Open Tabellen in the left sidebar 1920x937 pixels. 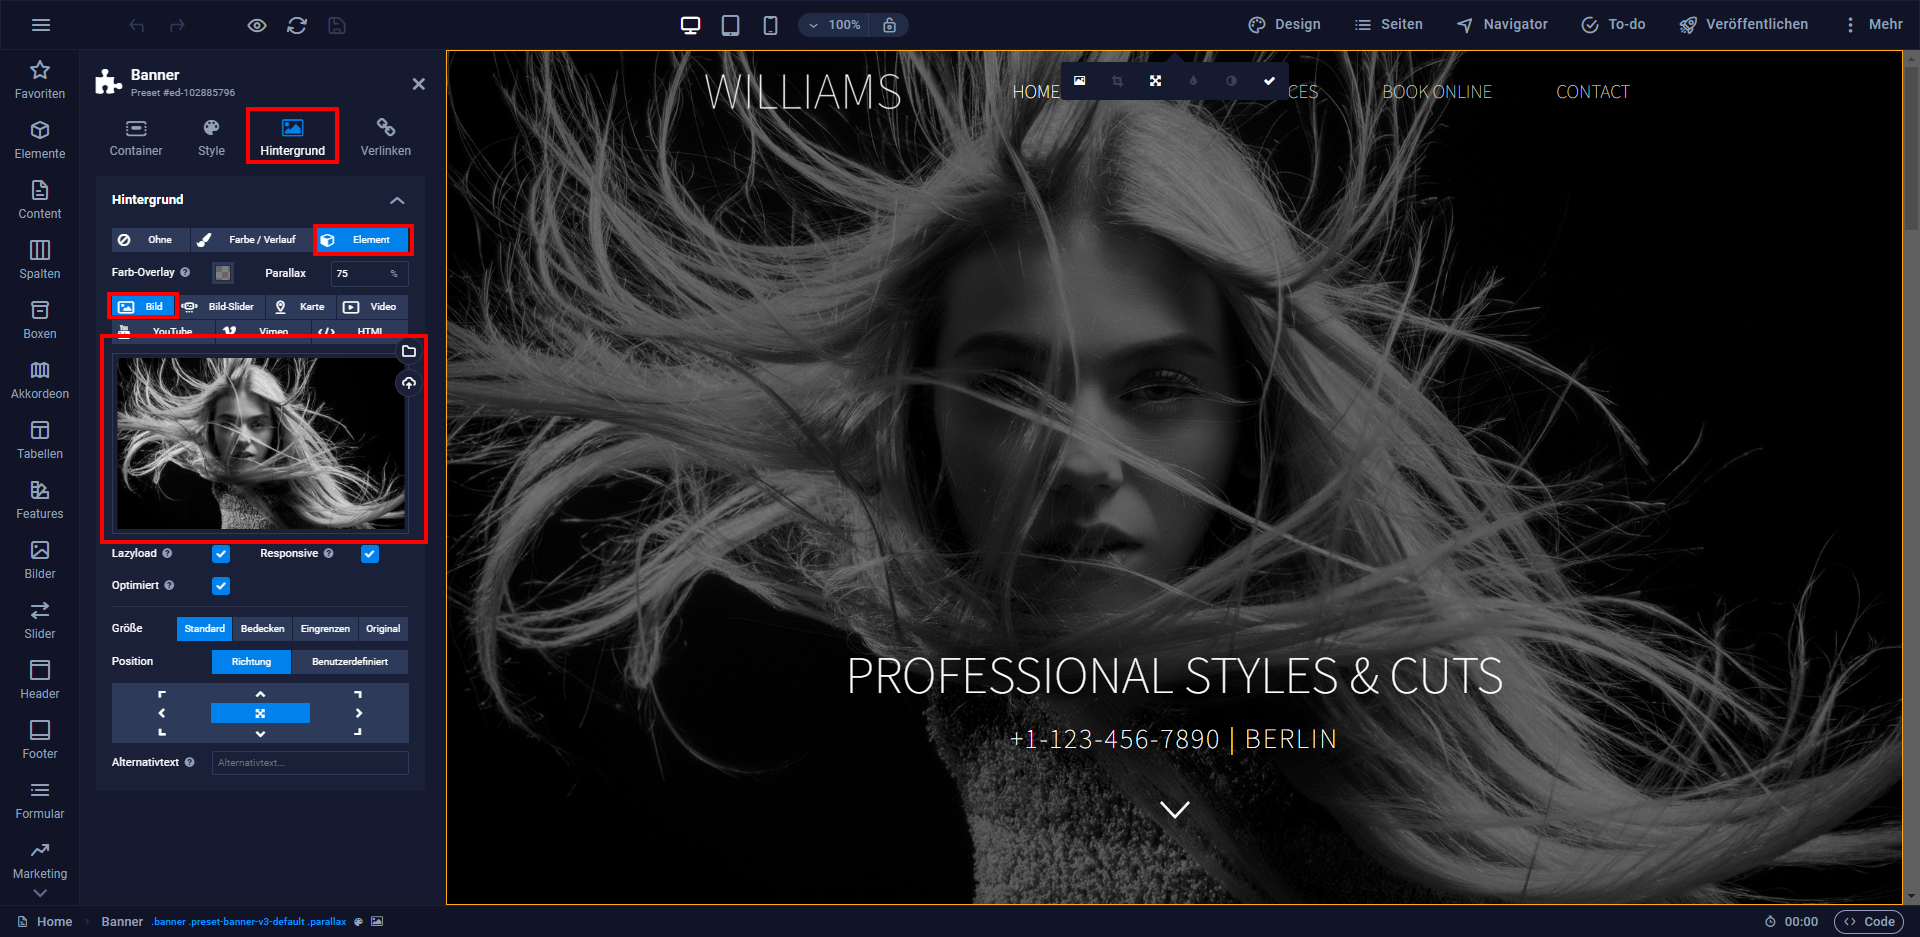point(40,440)
